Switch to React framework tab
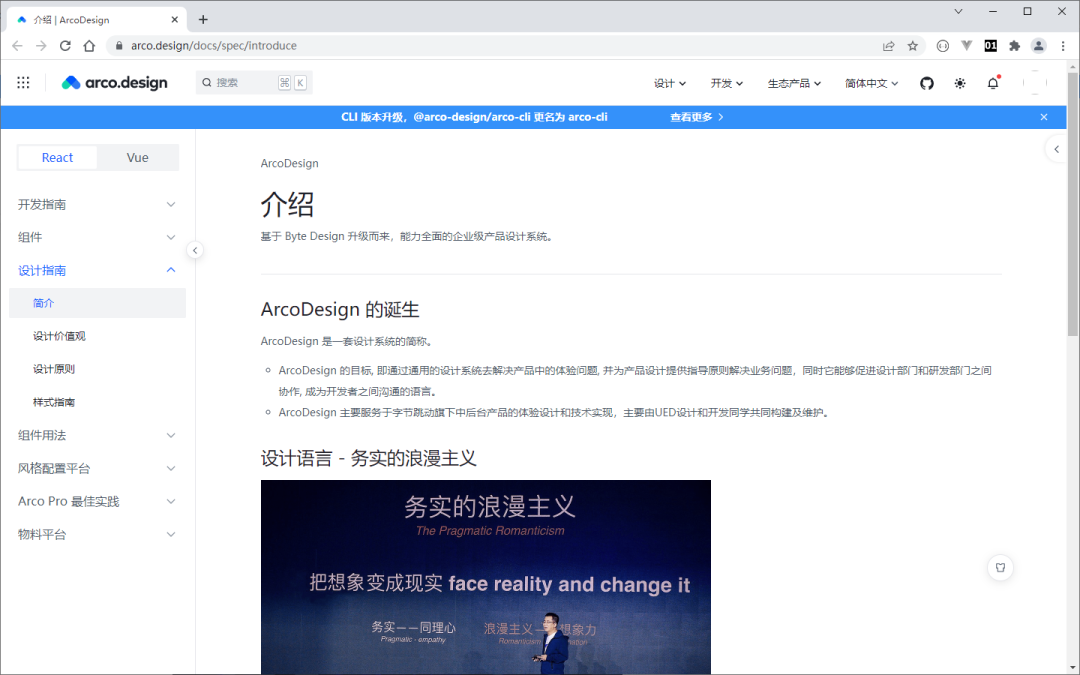Image resolution: width=1080 pixels, height=675 pixels. pyautogui.click(x=57, y=158)
